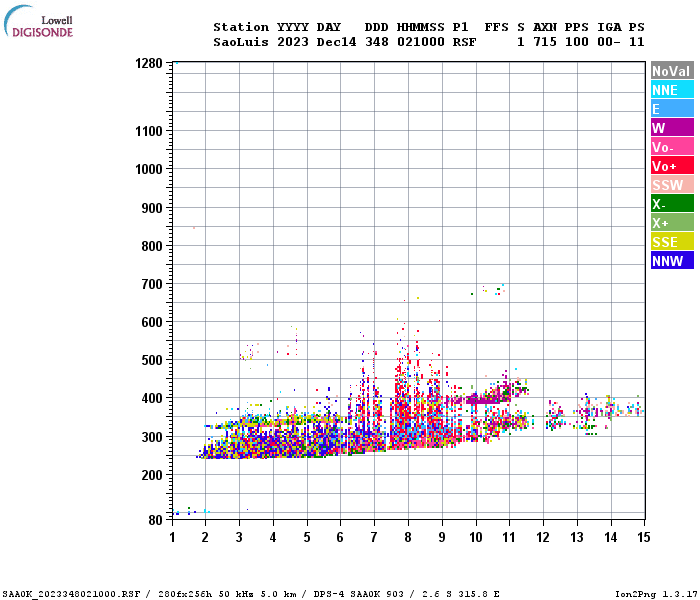700x600 pixels.
Task: Click the 1280 height axis label
Action: pos(149,63)
